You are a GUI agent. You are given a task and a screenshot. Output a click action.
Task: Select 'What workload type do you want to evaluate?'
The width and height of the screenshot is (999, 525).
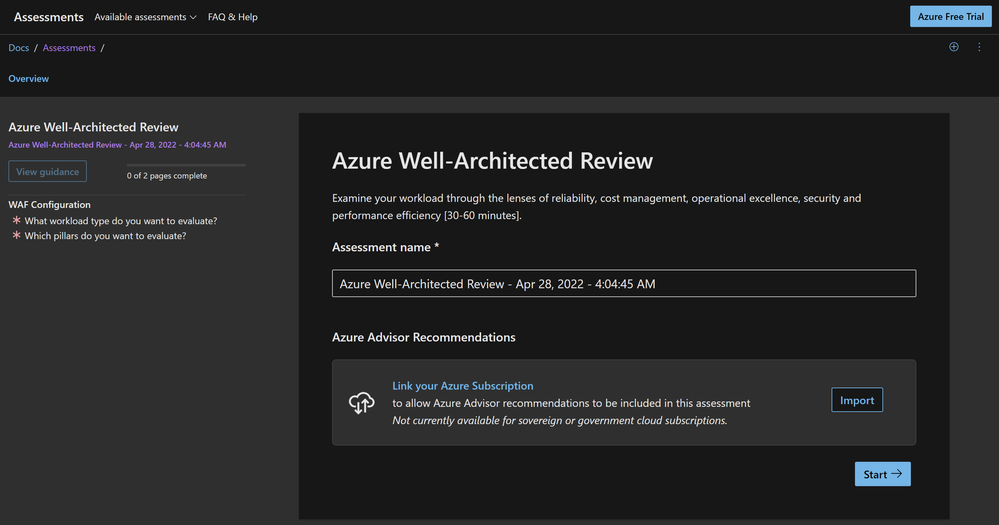tap(120, 221)
